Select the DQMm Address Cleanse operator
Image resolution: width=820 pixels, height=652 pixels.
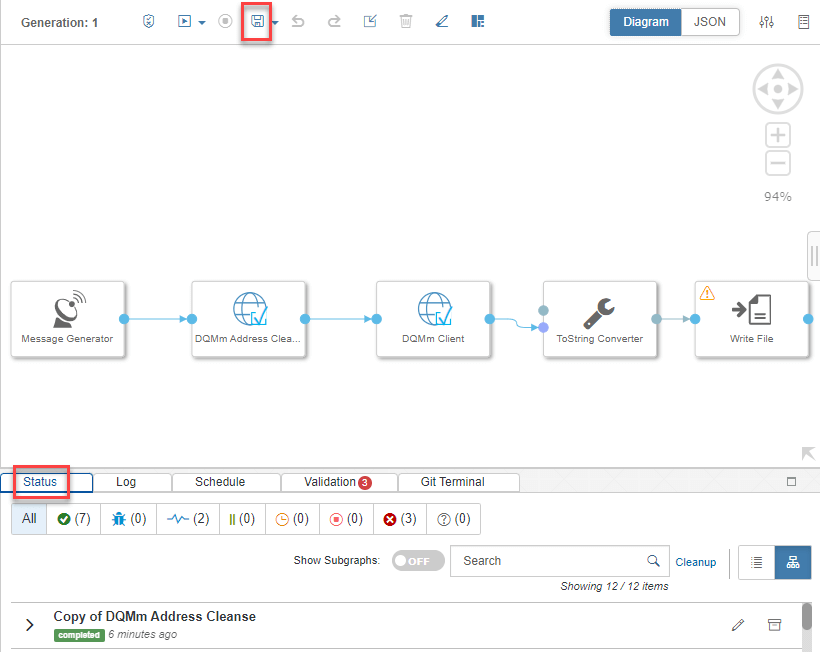248,319
